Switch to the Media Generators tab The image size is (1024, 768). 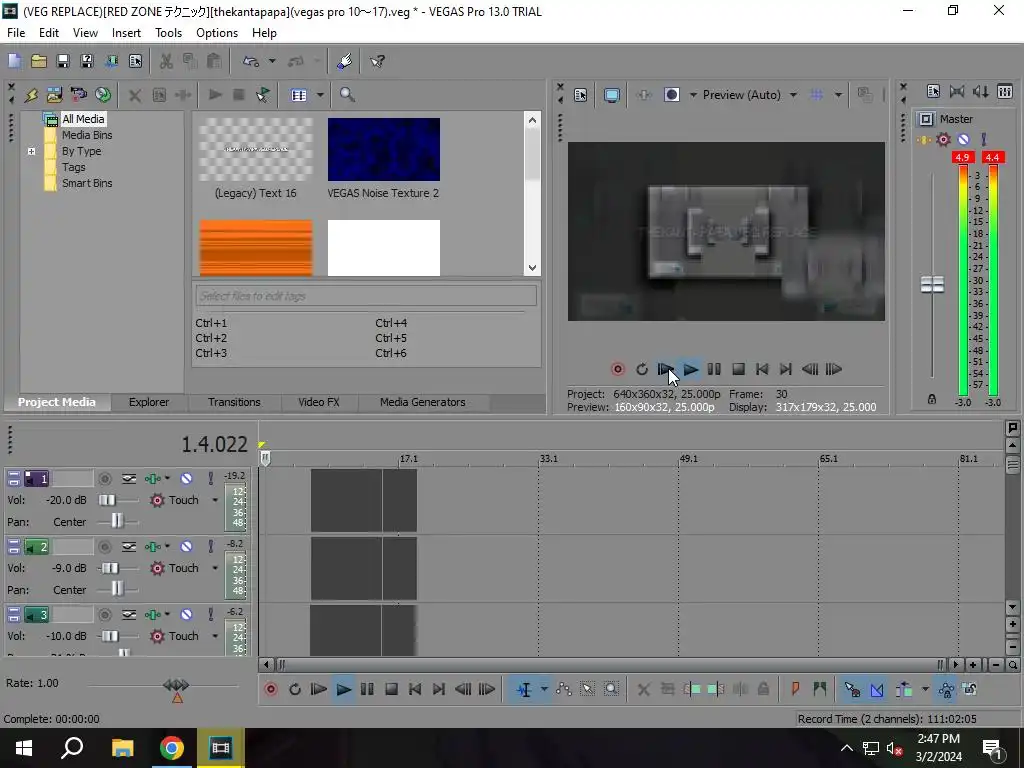point(423,402)
